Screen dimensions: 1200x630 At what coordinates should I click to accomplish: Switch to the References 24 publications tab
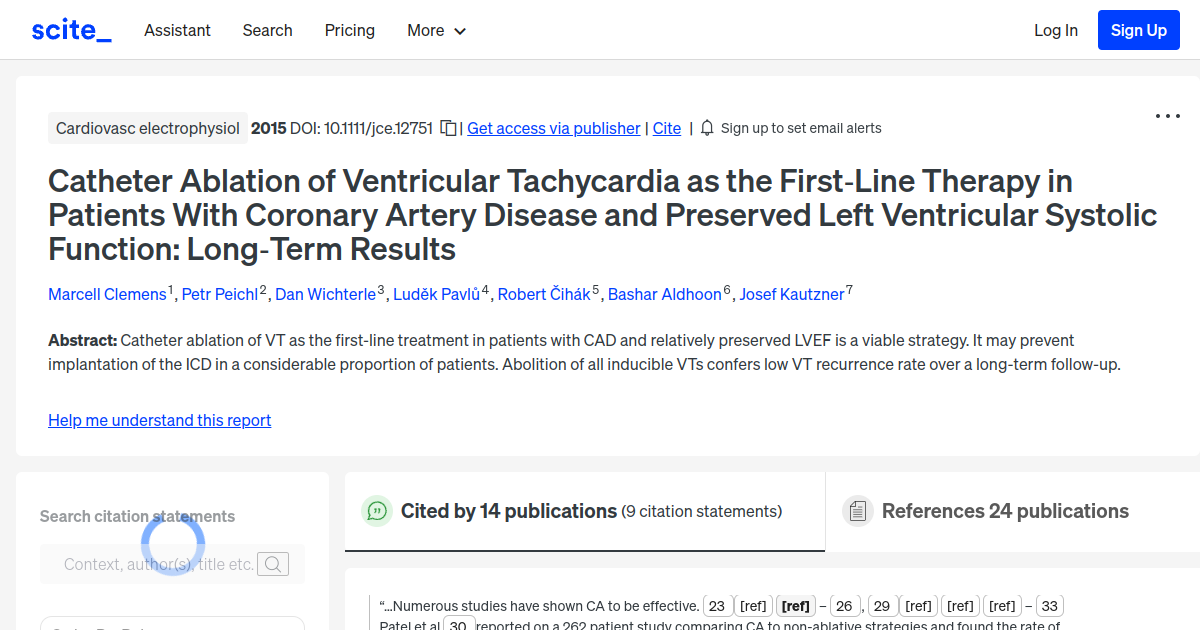(1004, 510)
